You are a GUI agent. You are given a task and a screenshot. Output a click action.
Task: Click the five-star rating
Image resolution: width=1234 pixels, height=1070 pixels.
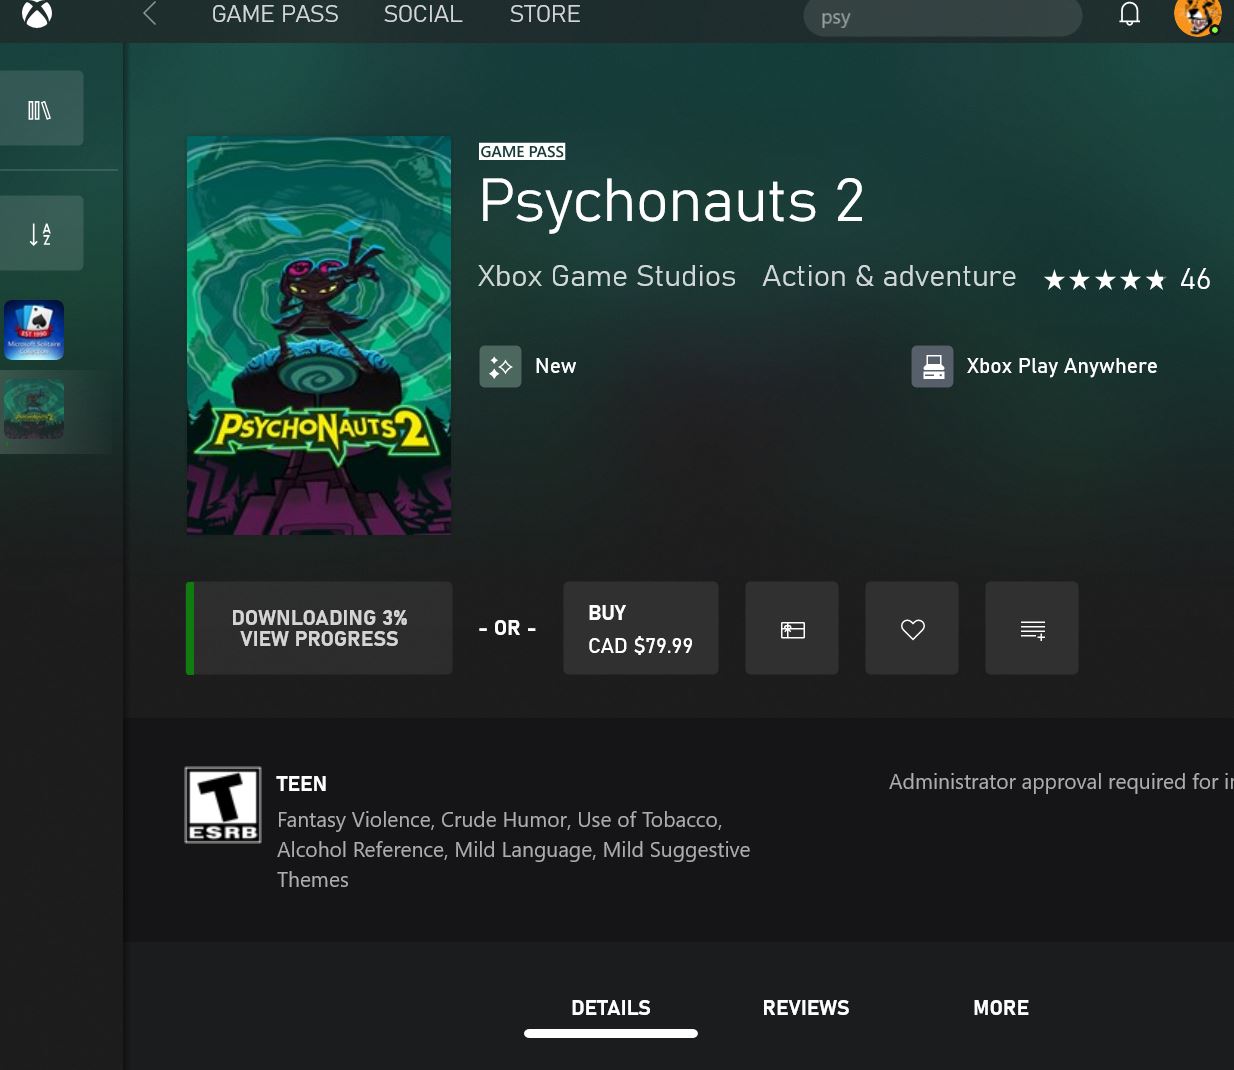pyautogui.click(x=1104, y=280)
